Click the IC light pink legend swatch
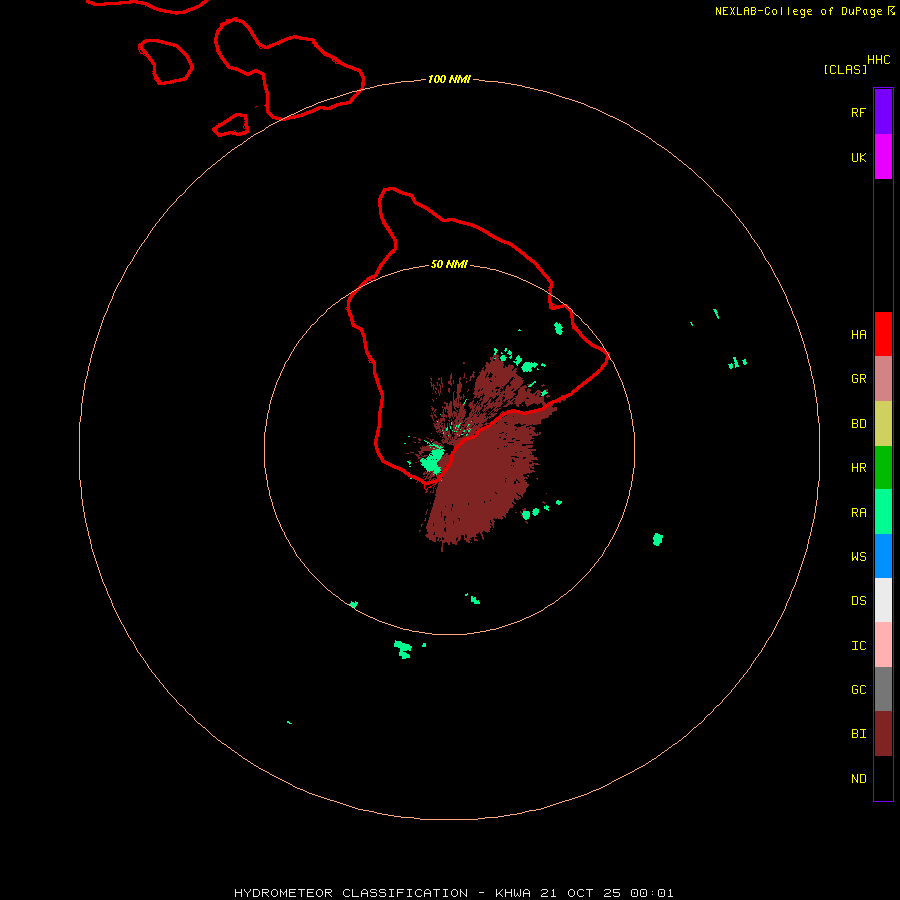The height and width of the screenshot is (900, 900). click(x=883, y=645)
